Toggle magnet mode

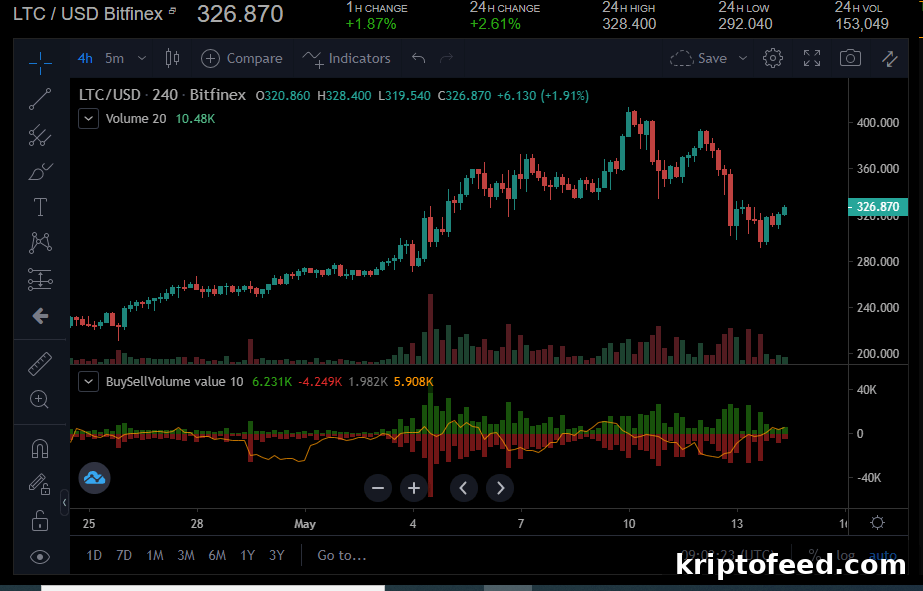click(40, 449)
